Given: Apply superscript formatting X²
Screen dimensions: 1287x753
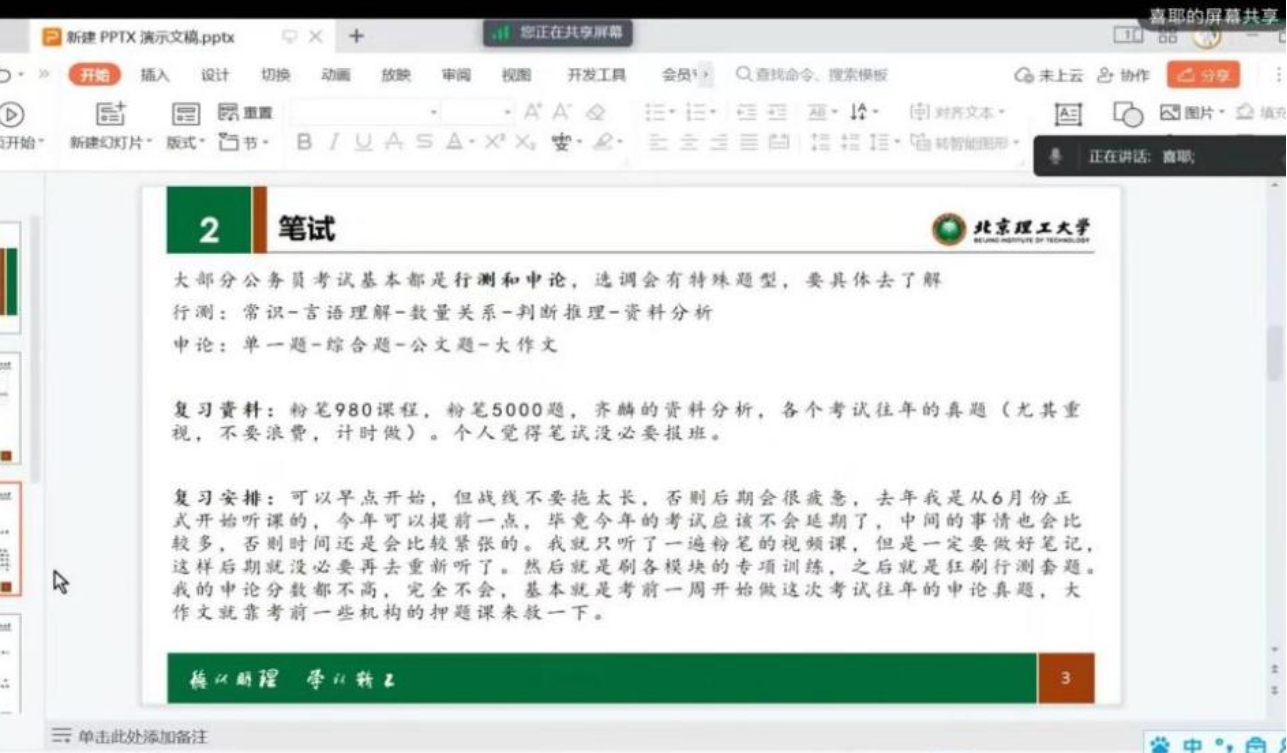Looking at the screenshot, I should pos(498,142).
